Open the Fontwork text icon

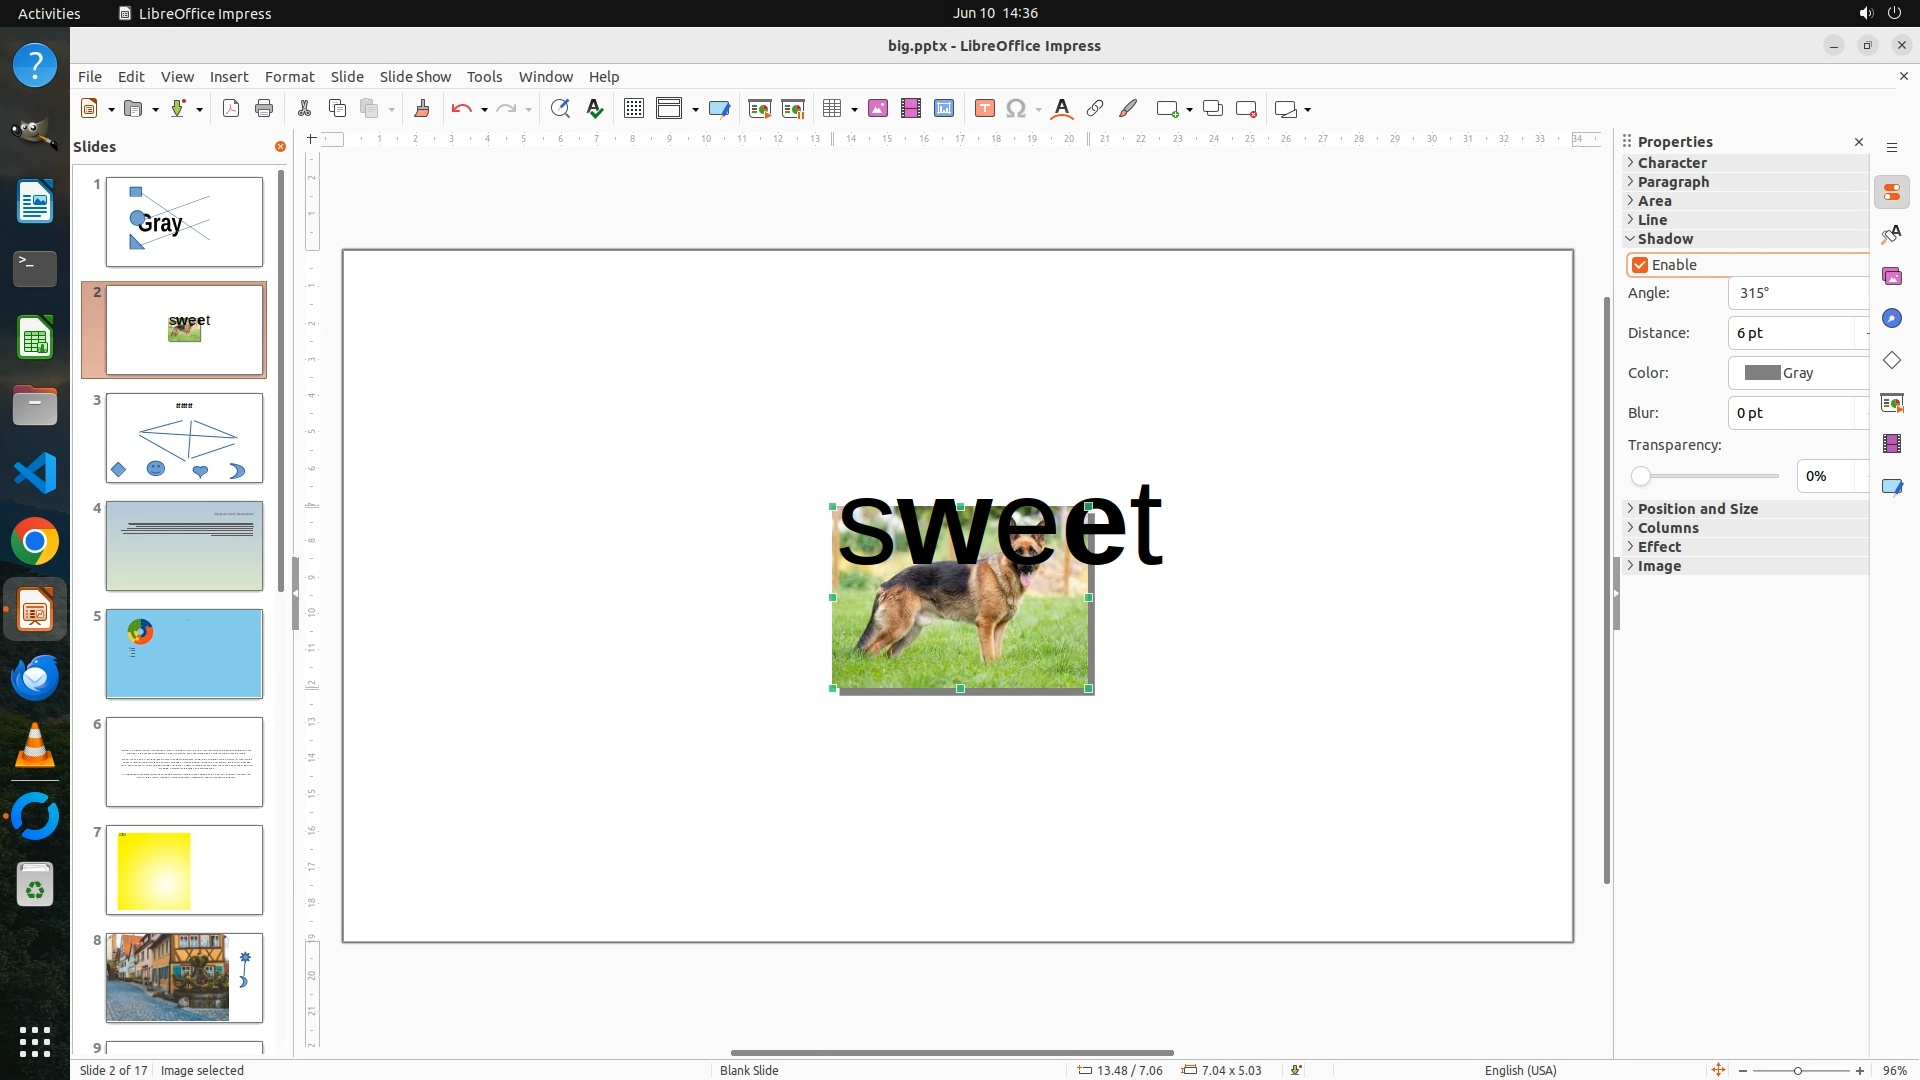(x=1062, y=109)
